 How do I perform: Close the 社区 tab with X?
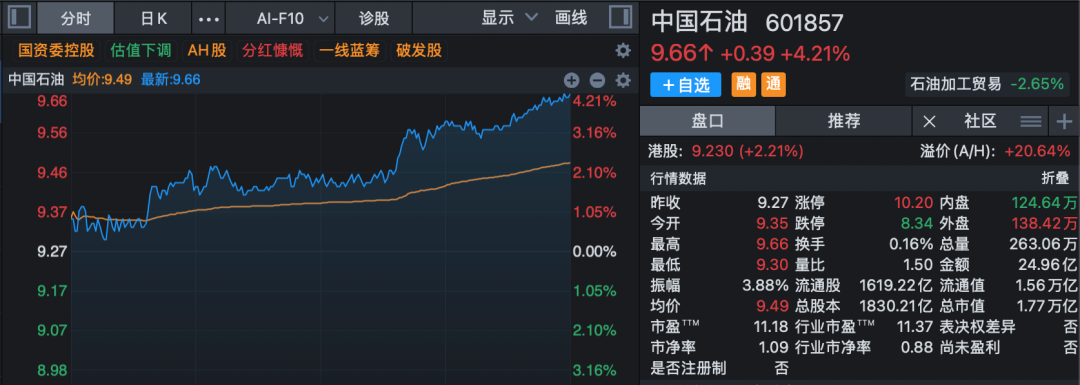[929, 122]
